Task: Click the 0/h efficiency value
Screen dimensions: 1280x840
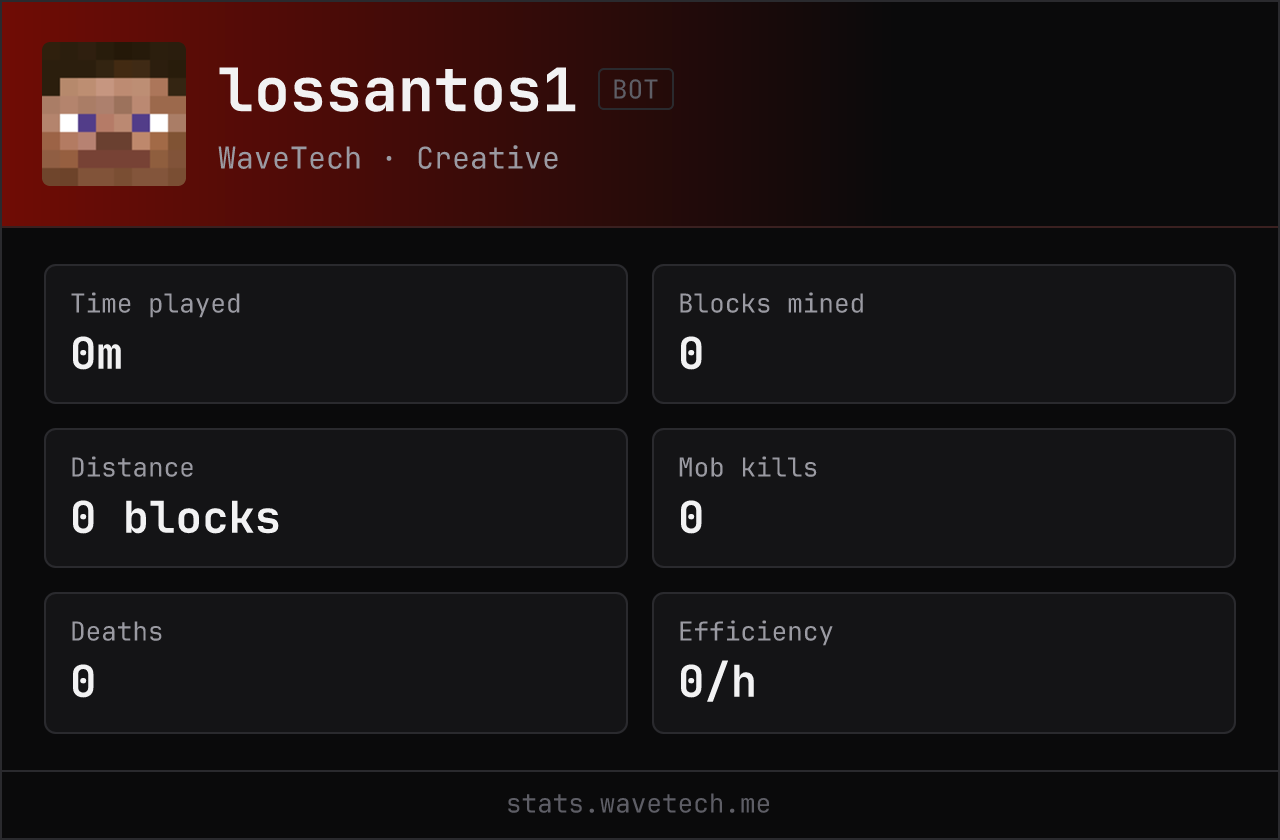Action: pos(717,682)
